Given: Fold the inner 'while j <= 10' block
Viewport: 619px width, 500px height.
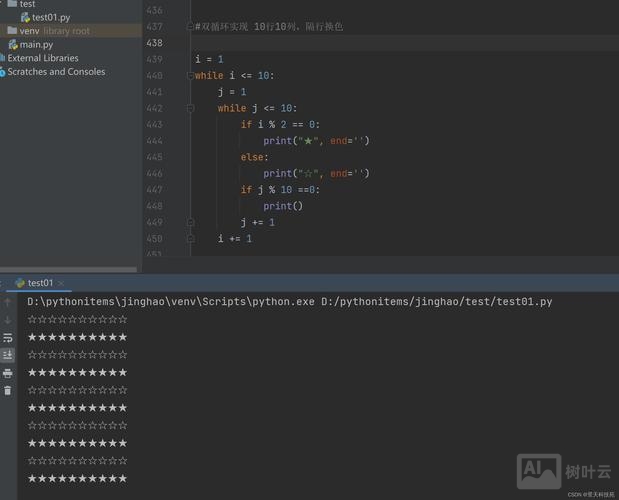Looking at the screenshot, I should [190, 108].
